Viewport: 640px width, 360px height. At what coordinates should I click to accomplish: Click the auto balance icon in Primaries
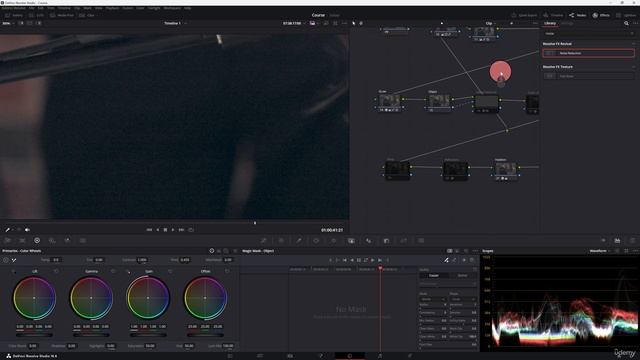pos(6,260)
